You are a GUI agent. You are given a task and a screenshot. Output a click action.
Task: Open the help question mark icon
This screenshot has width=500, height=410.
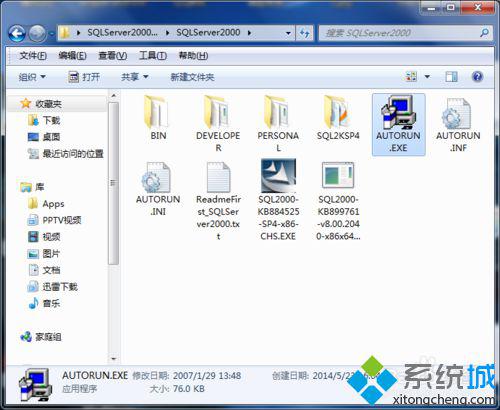tap(477, 77)
